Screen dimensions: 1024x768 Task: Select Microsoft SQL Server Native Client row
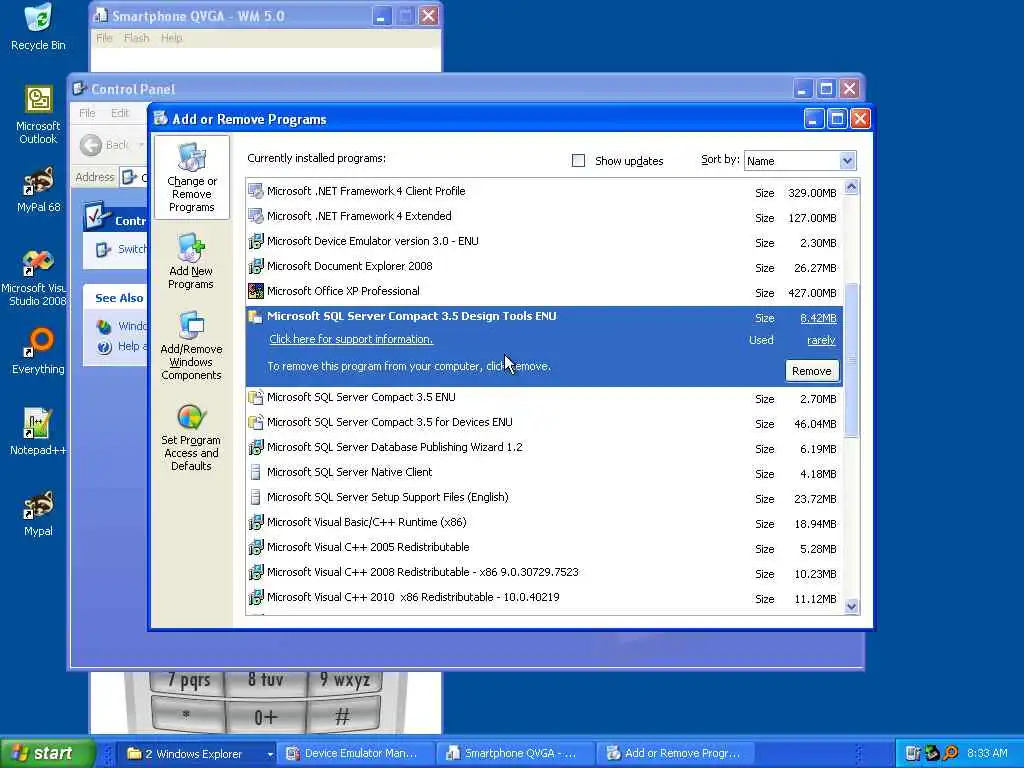point(544,472)
